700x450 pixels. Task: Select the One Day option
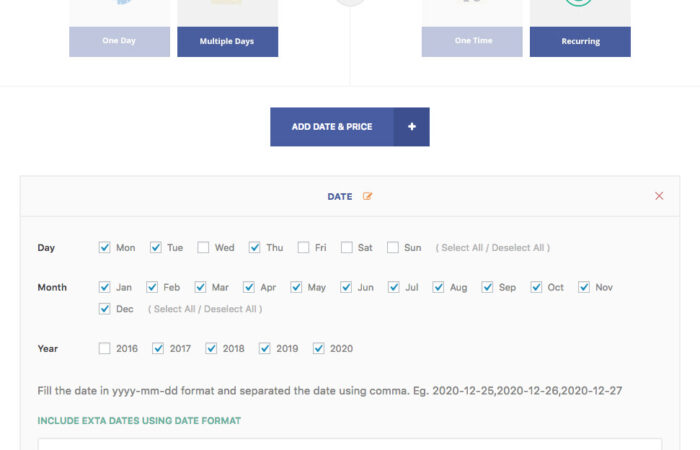(x=119, y=41)
